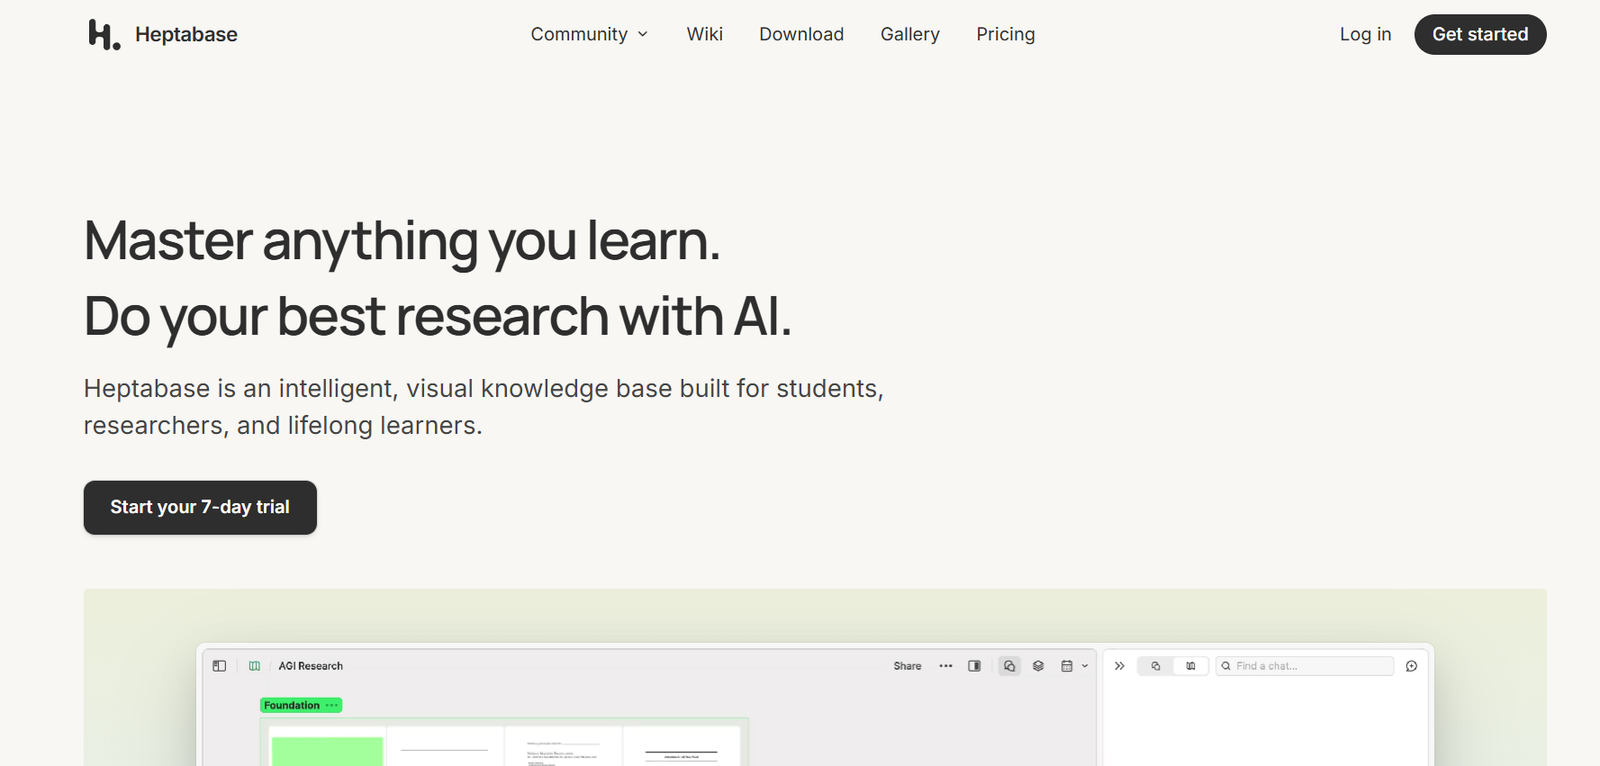Screen dimensions: 1600x766
Task: Click the stacked layers icon
Action: click(1038, 666)
